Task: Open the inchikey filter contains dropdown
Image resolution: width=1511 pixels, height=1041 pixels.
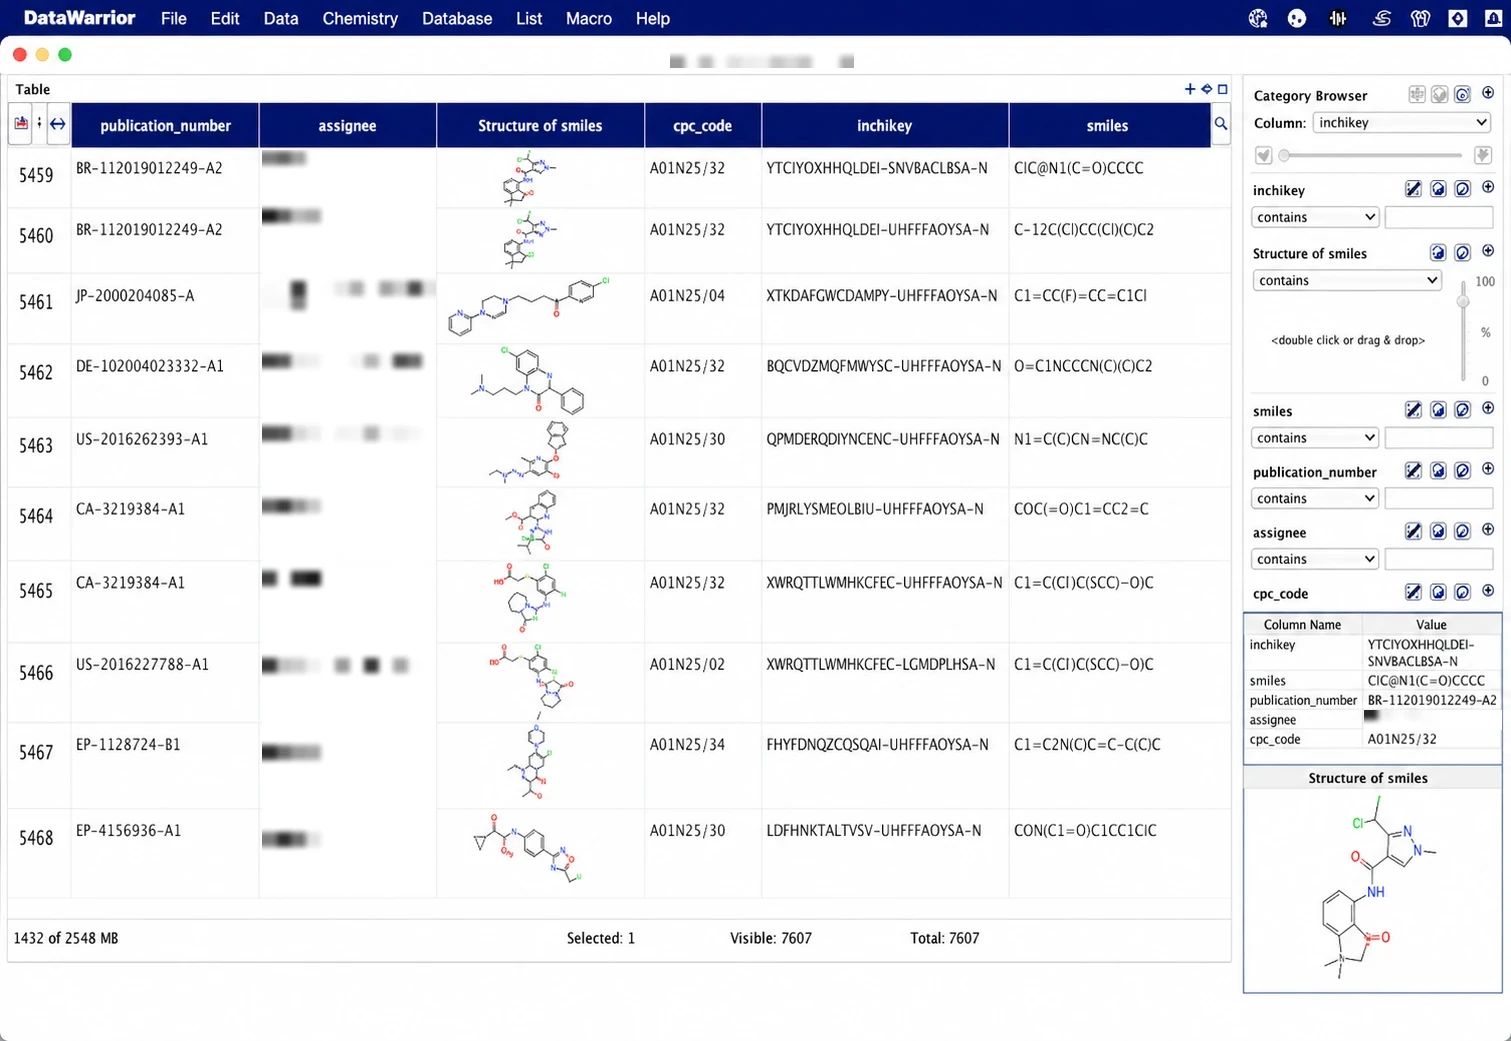Action: point(1315,217)
